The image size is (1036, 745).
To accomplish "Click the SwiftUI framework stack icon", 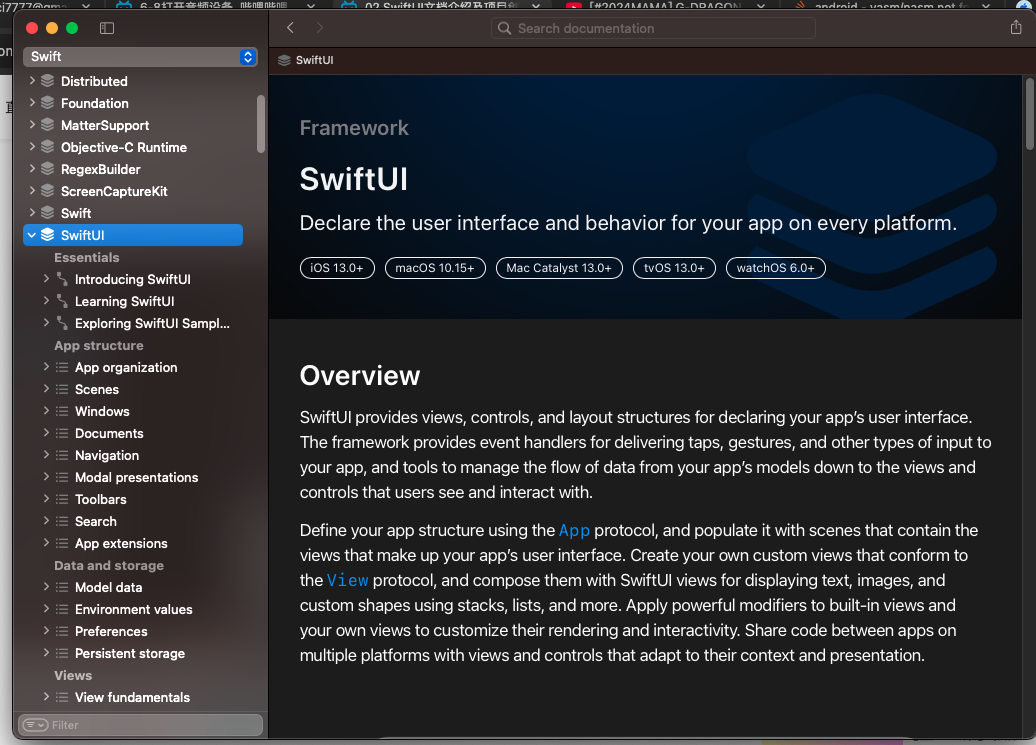I will 48,235.
